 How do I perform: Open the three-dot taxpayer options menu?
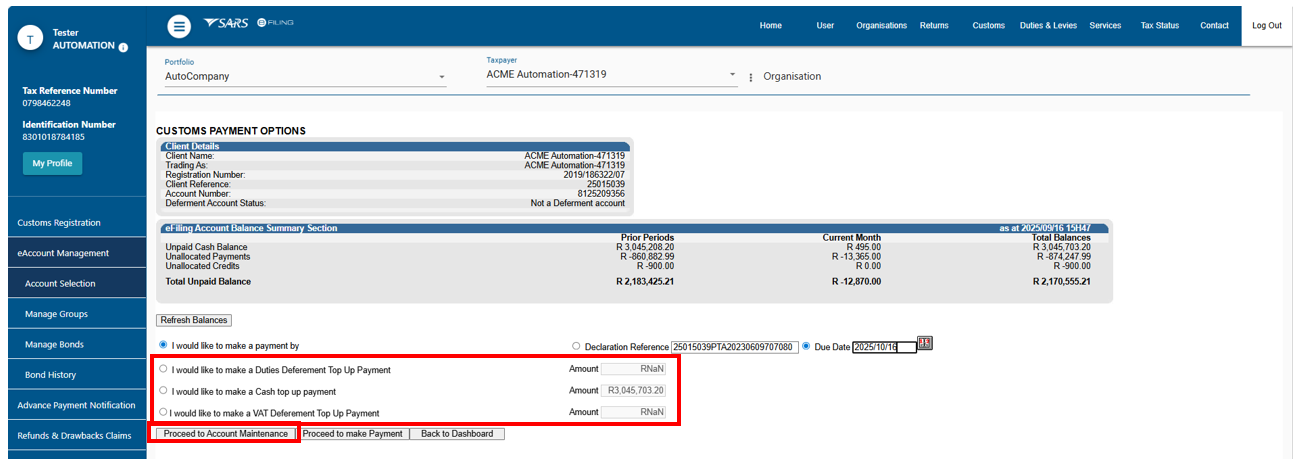click(x=751, y=77)
